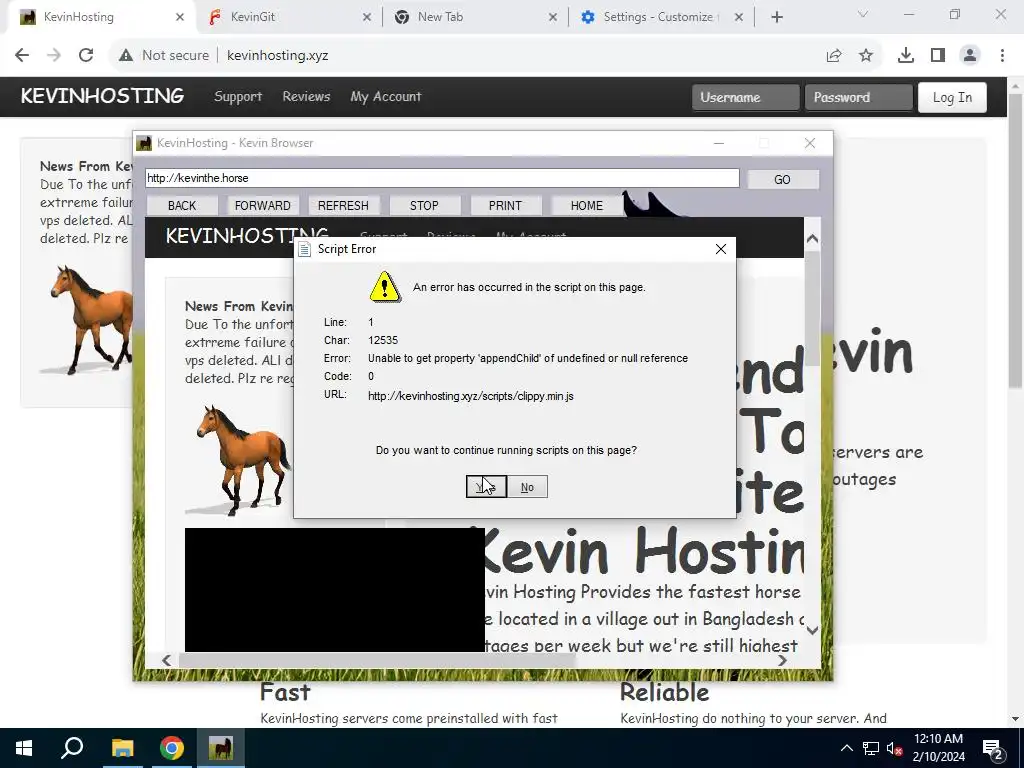Open Chrome tab search chevron
Screen dimensions: 1024x768
coord(863,14)
